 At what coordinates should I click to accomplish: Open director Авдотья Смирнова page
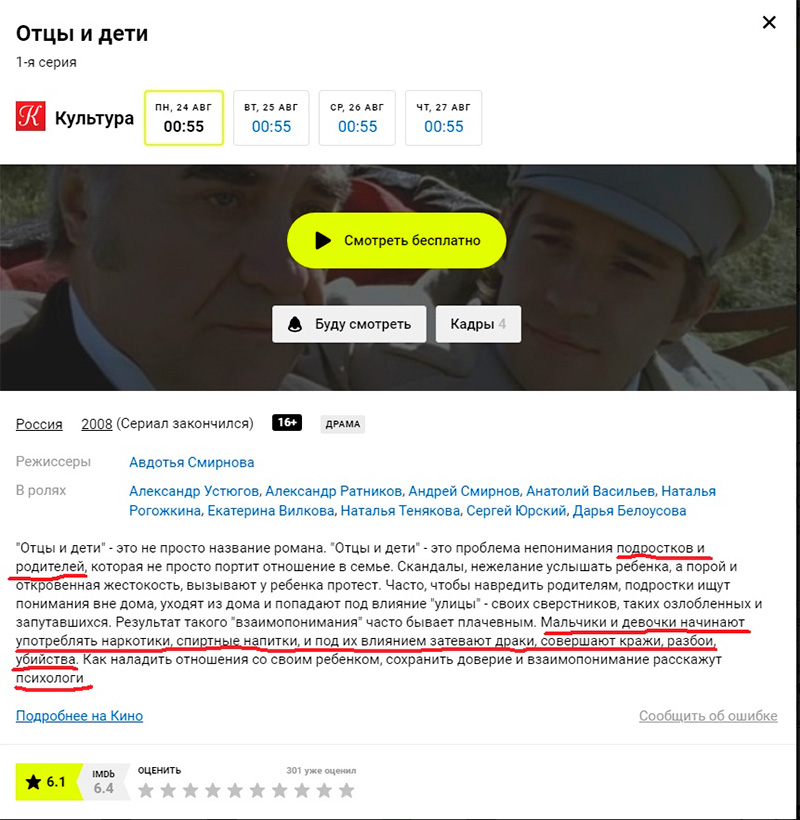(191, 462)
